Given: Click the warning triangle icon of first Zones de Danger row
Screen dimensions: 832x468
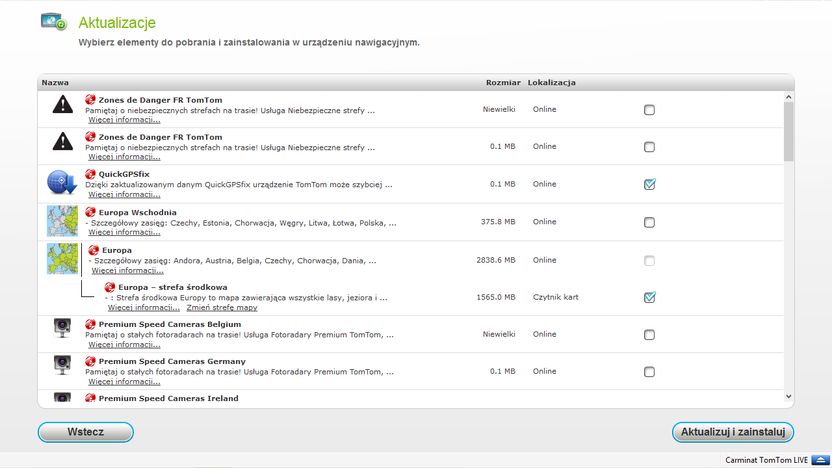Looking at the screenshot, I should pos(63,104).
